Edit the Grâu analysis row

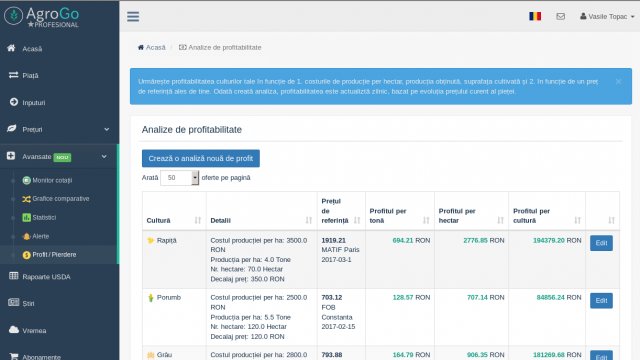[x=601, y=356]
